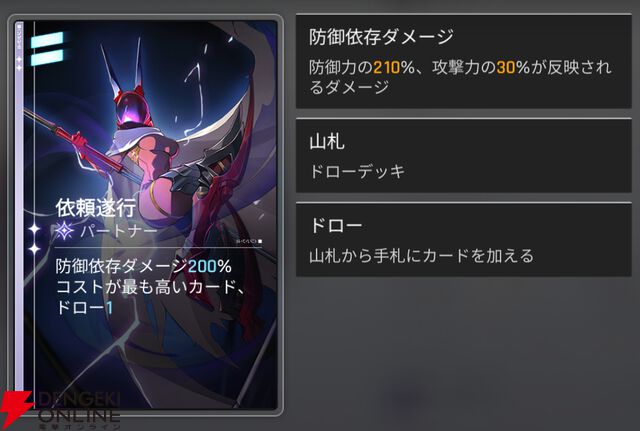640x431 pixels.
Task: Open the 山札 tooltip panel header
Action: [x=327, y=142]
